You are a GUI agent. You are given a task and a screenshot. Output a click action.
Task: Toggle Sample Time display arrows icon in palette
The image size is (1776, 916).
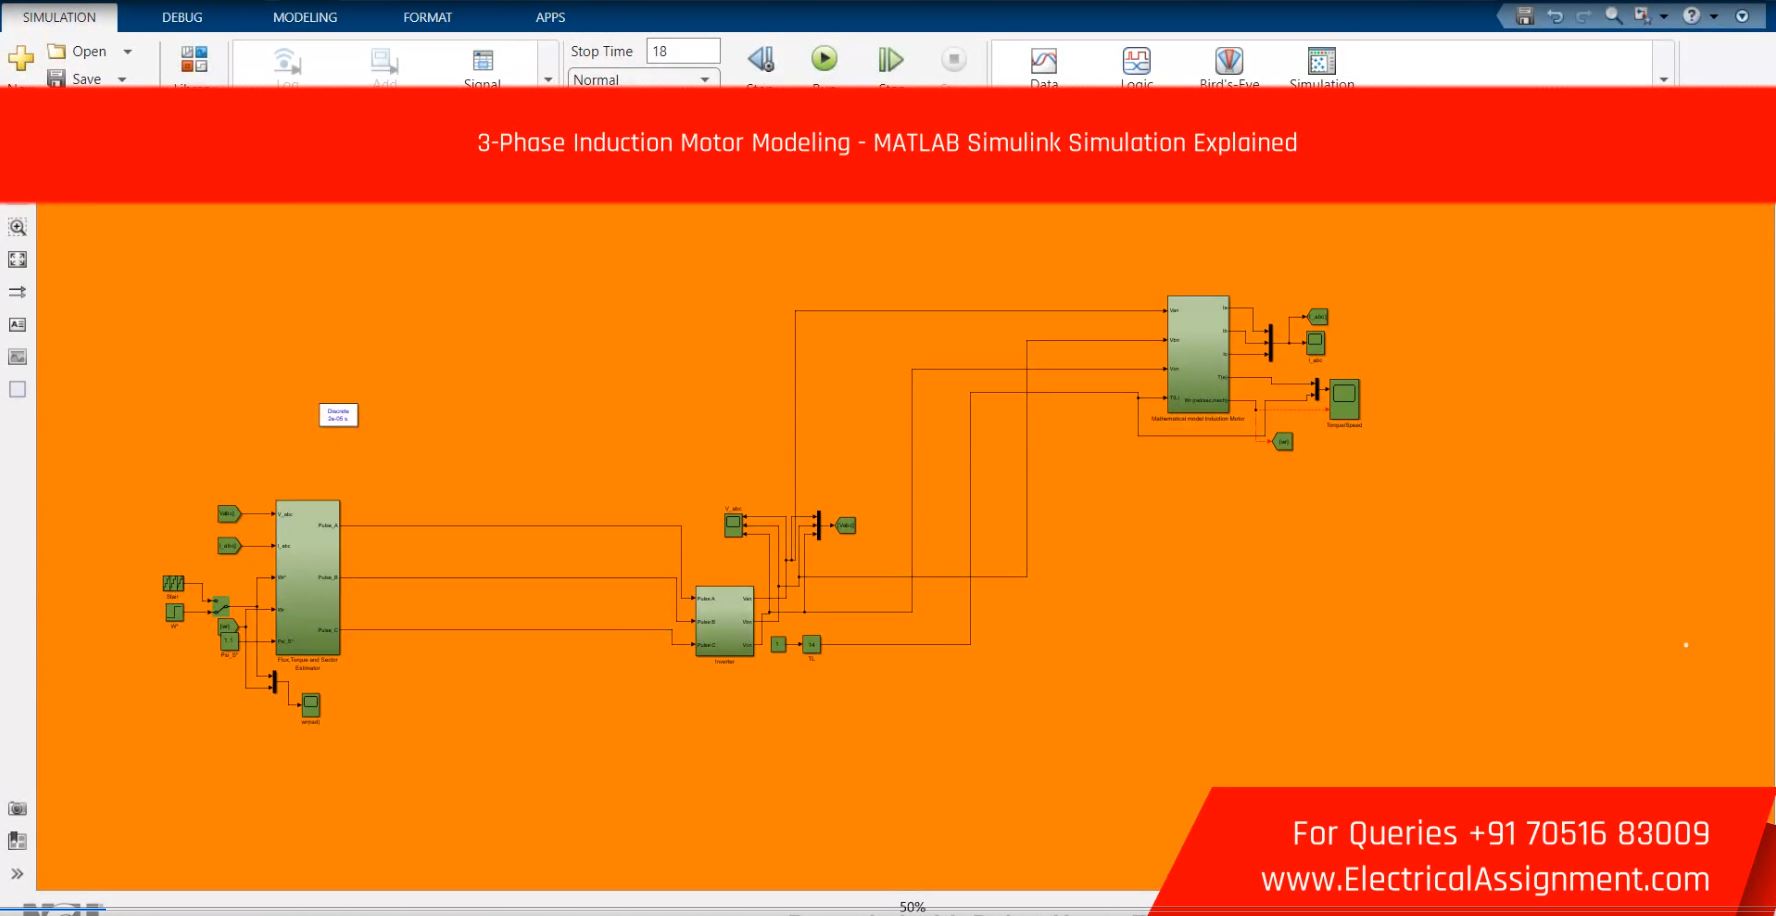click(18, 292)
